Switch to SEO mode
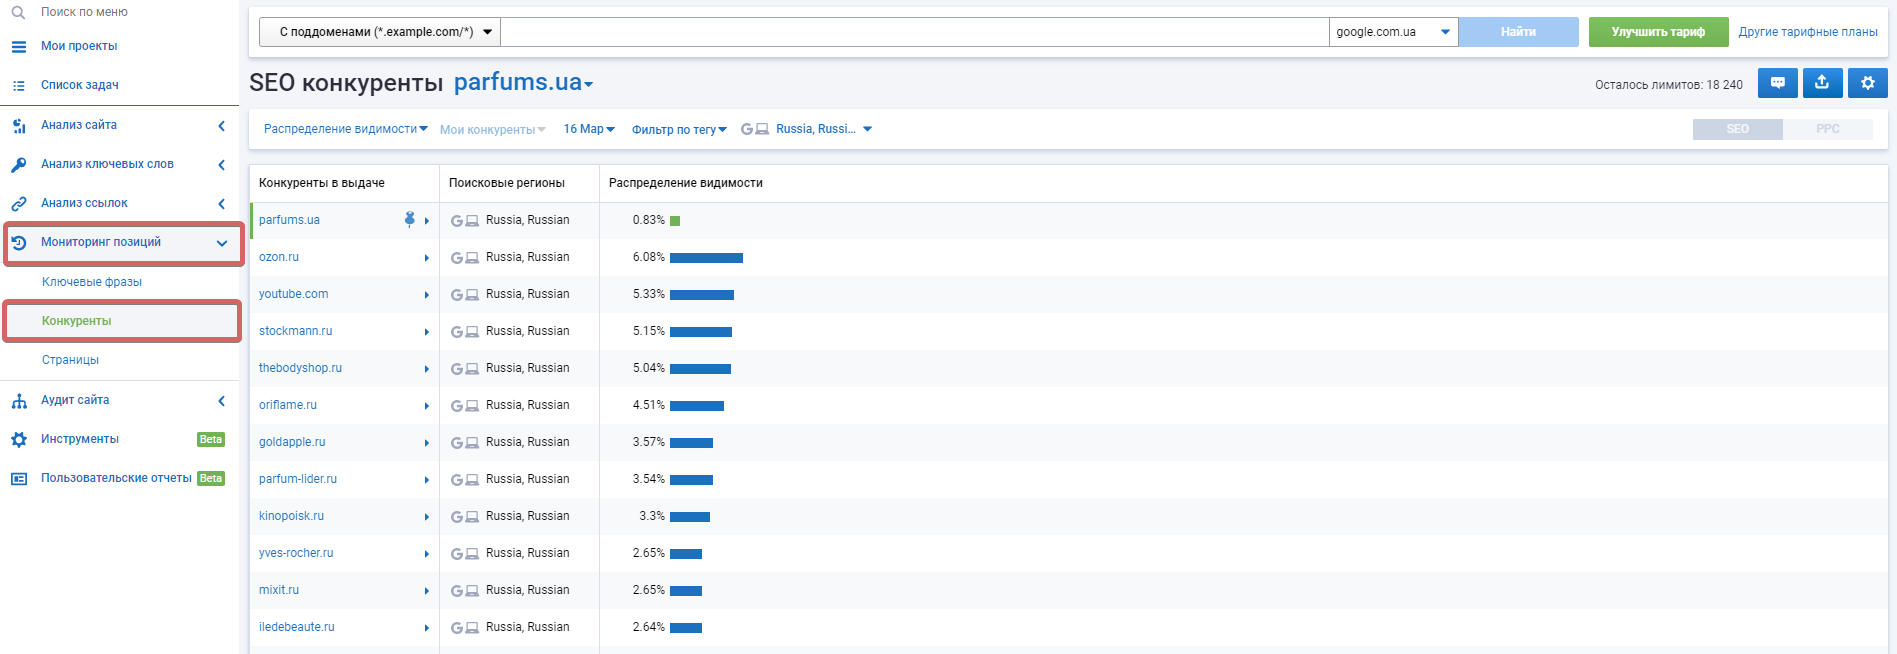 [x=1738, y=129]
